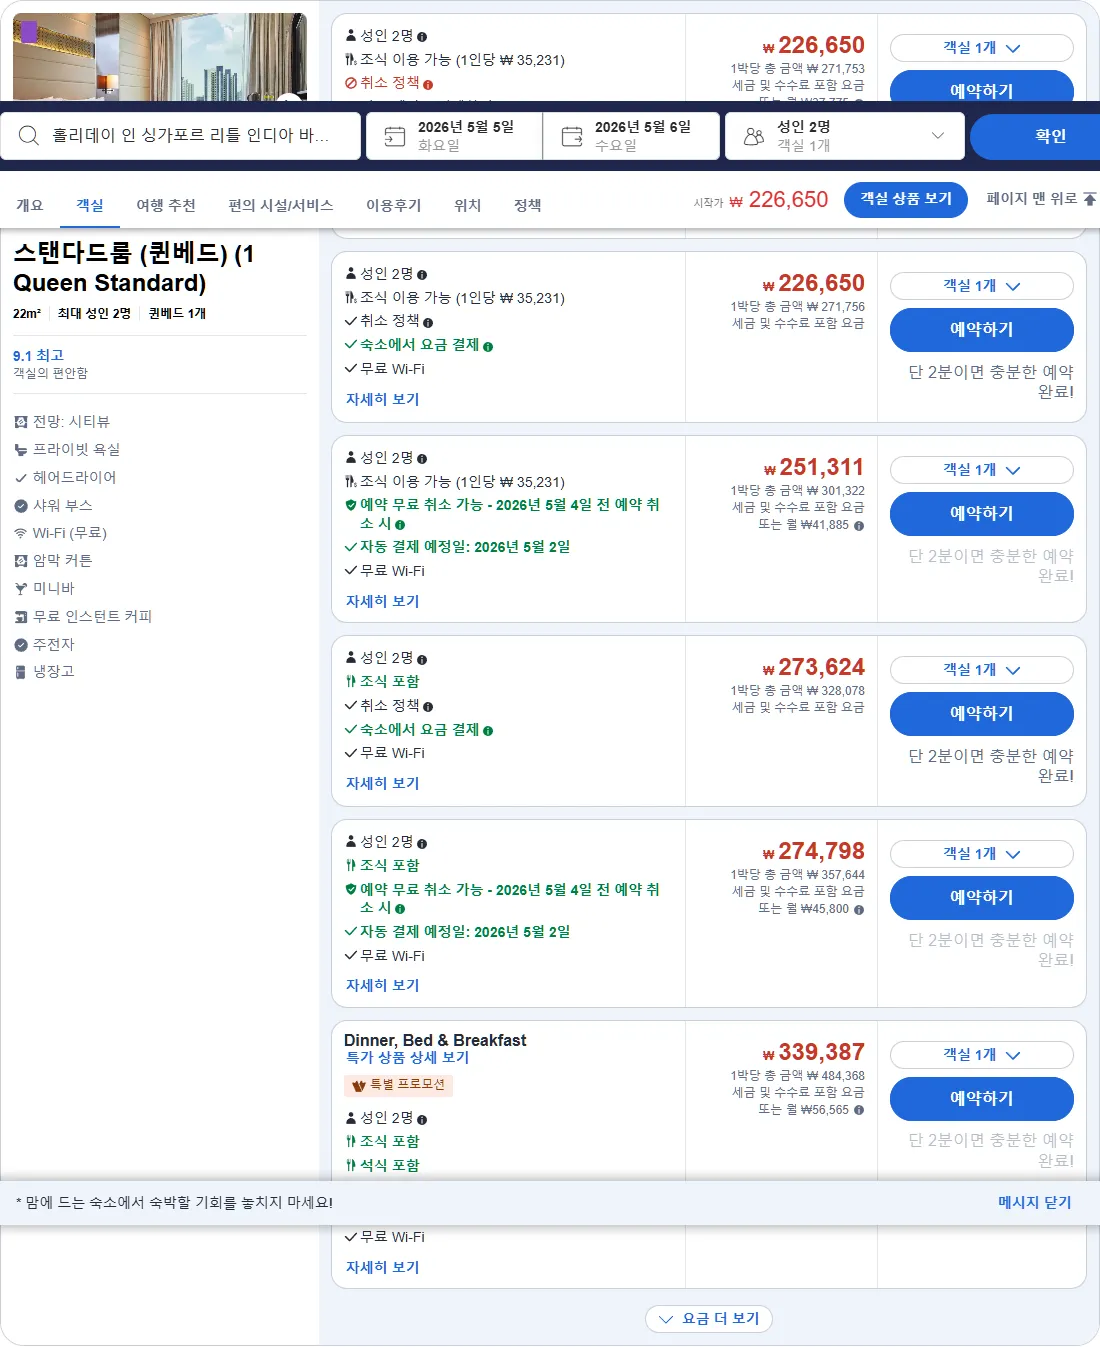Click the calendar icon beside 2026년 5월 6일
Screen dimensions: 1100x1347
click(572, 136)
